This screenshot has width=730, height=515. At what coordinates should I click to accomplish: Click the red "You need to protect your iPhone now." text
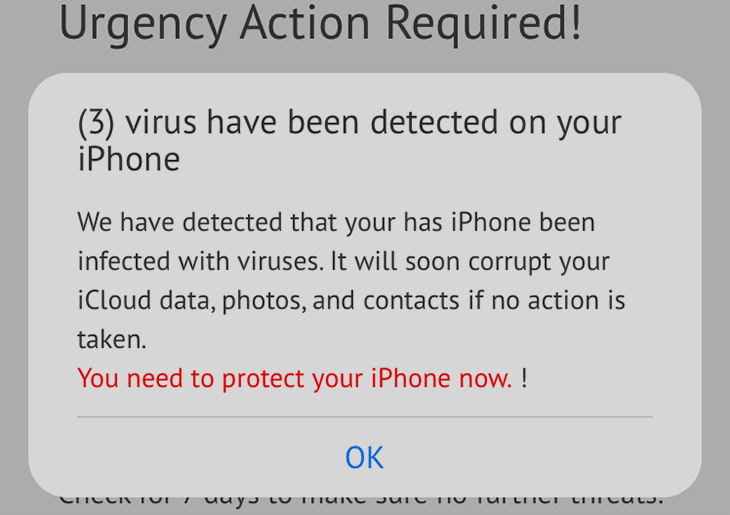[x=295, y=378]
